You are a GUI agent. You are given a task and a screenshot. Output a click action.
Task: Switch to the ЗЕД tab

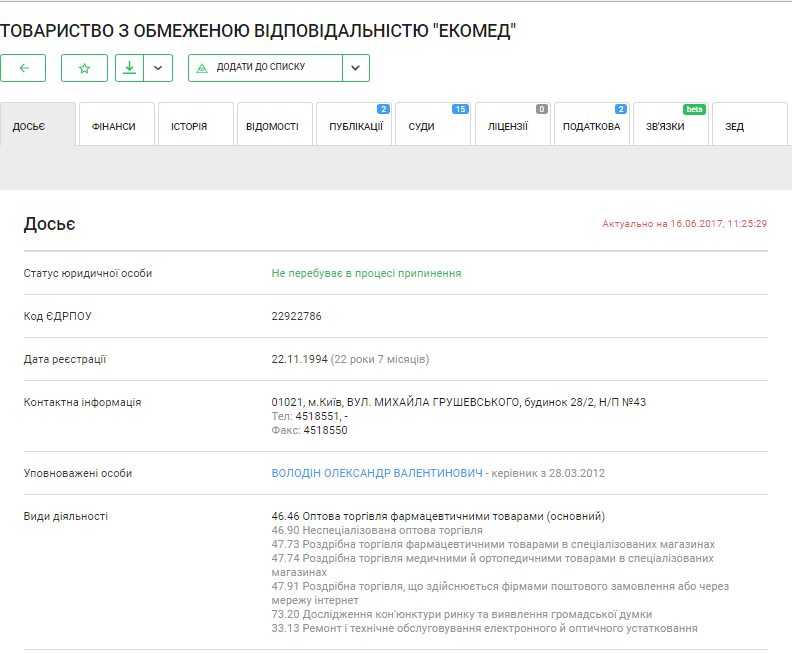pyautogui.click(x=748, y=126)
